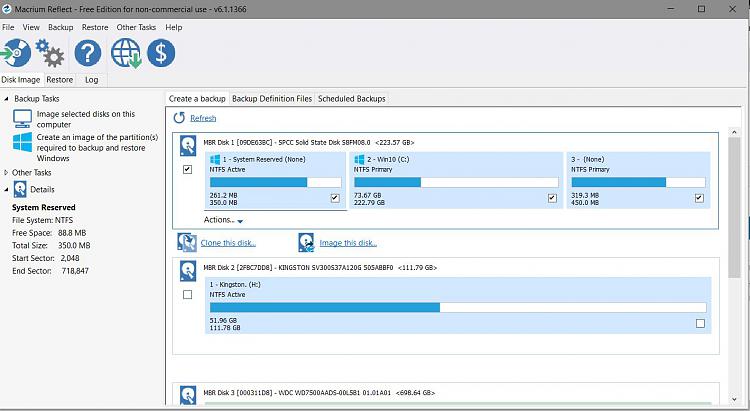This screenshot has height=411, width=750.
Task: Click Create an image of partitions for Windows
Action: point(98,148)
